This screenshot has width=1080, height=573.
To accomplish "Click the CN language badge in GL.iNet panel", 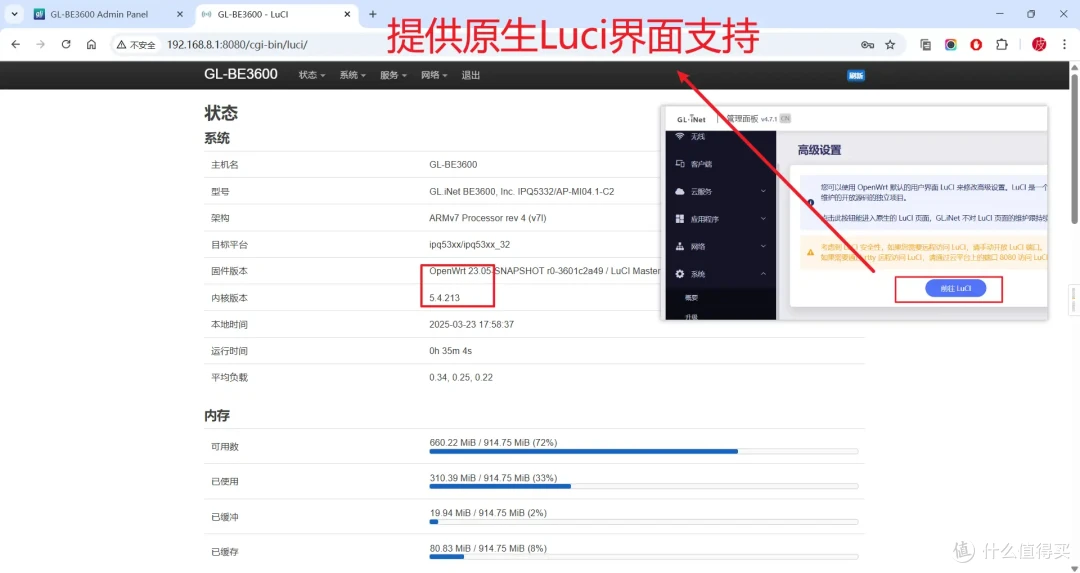I will point(785,118).
